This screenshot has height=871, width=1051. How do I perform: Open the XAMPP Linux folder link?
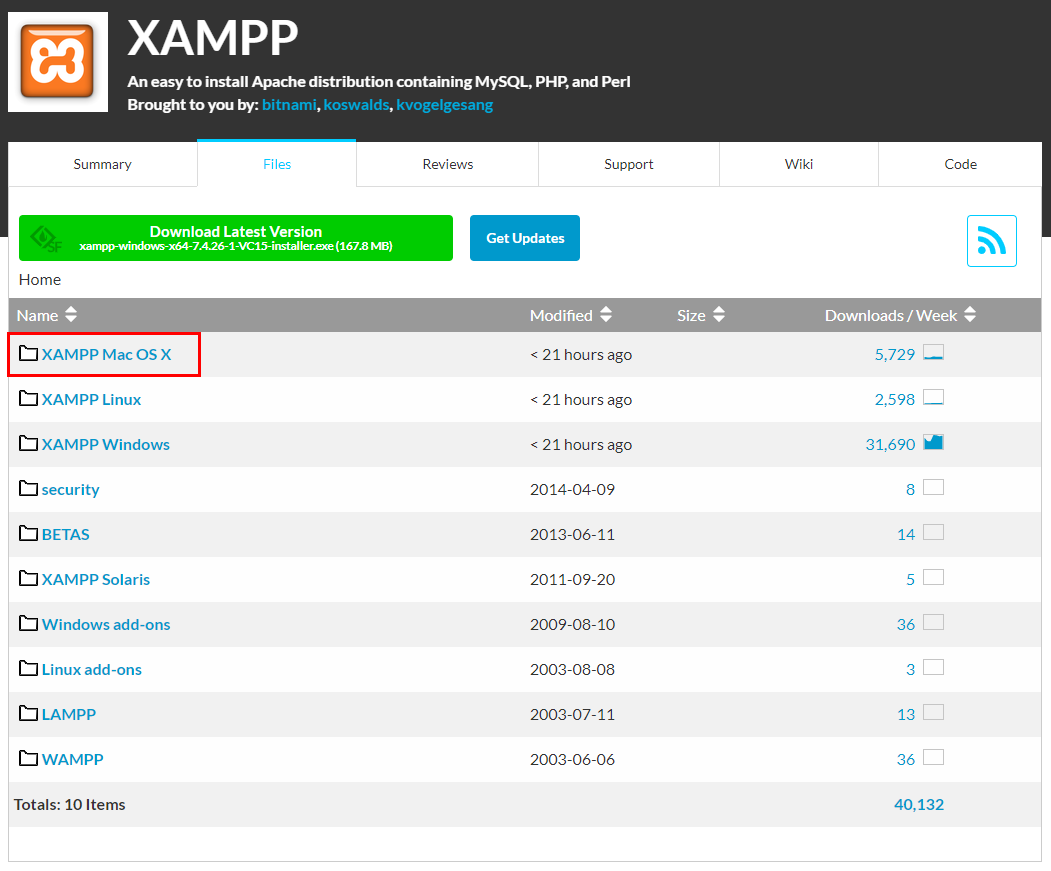click(x=91, y=399)
